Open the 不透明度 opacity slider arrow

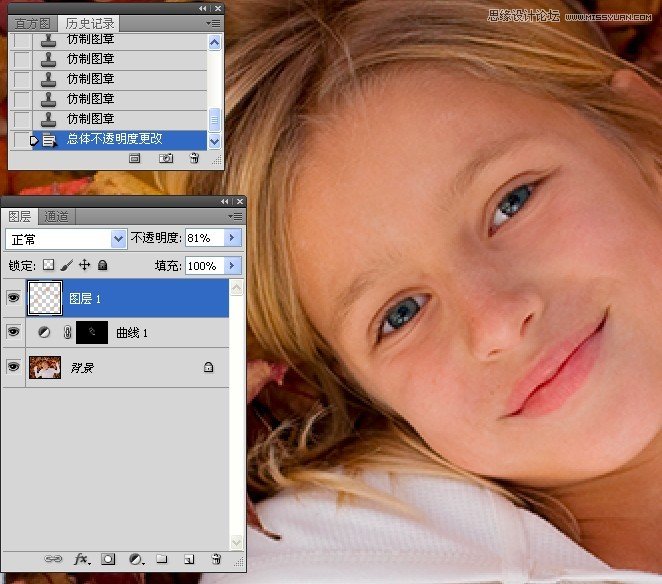pyautogui.click(x=233, y=238)
